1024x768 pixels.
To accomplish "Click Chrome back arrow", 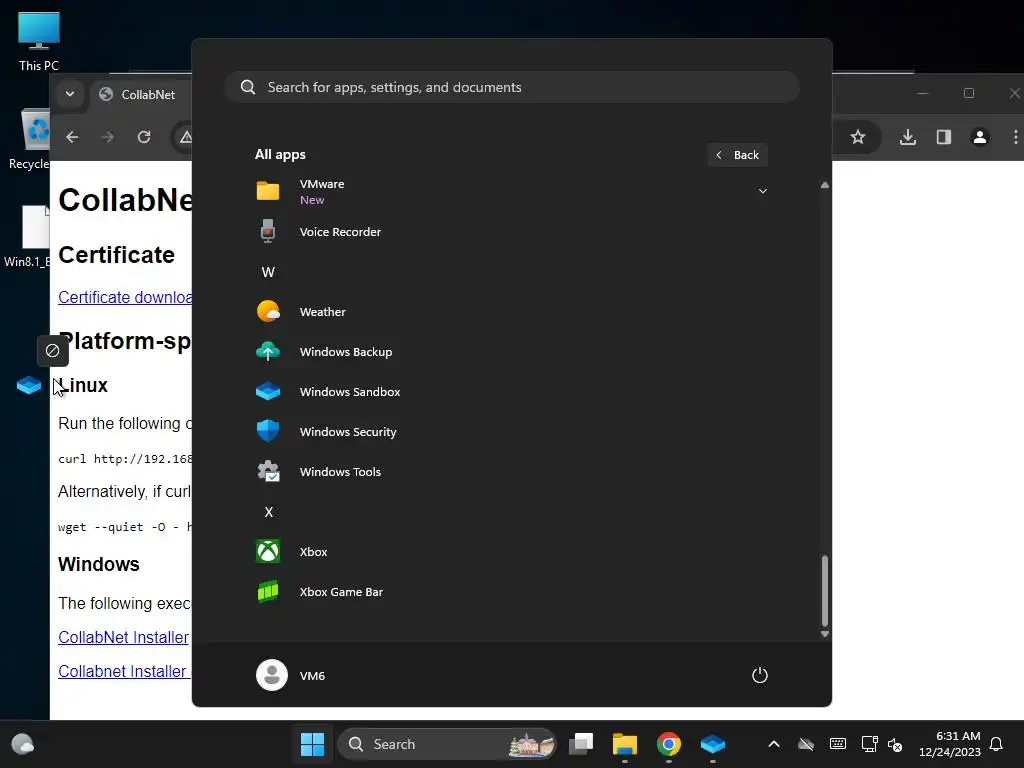I will (x=72, y=136).
